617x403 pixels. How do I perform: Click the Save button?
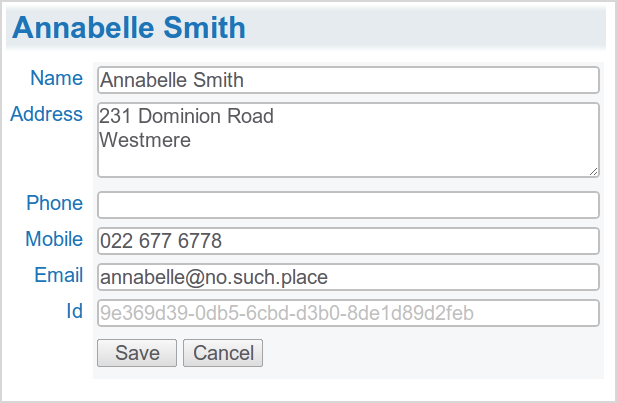coord(137,353)
